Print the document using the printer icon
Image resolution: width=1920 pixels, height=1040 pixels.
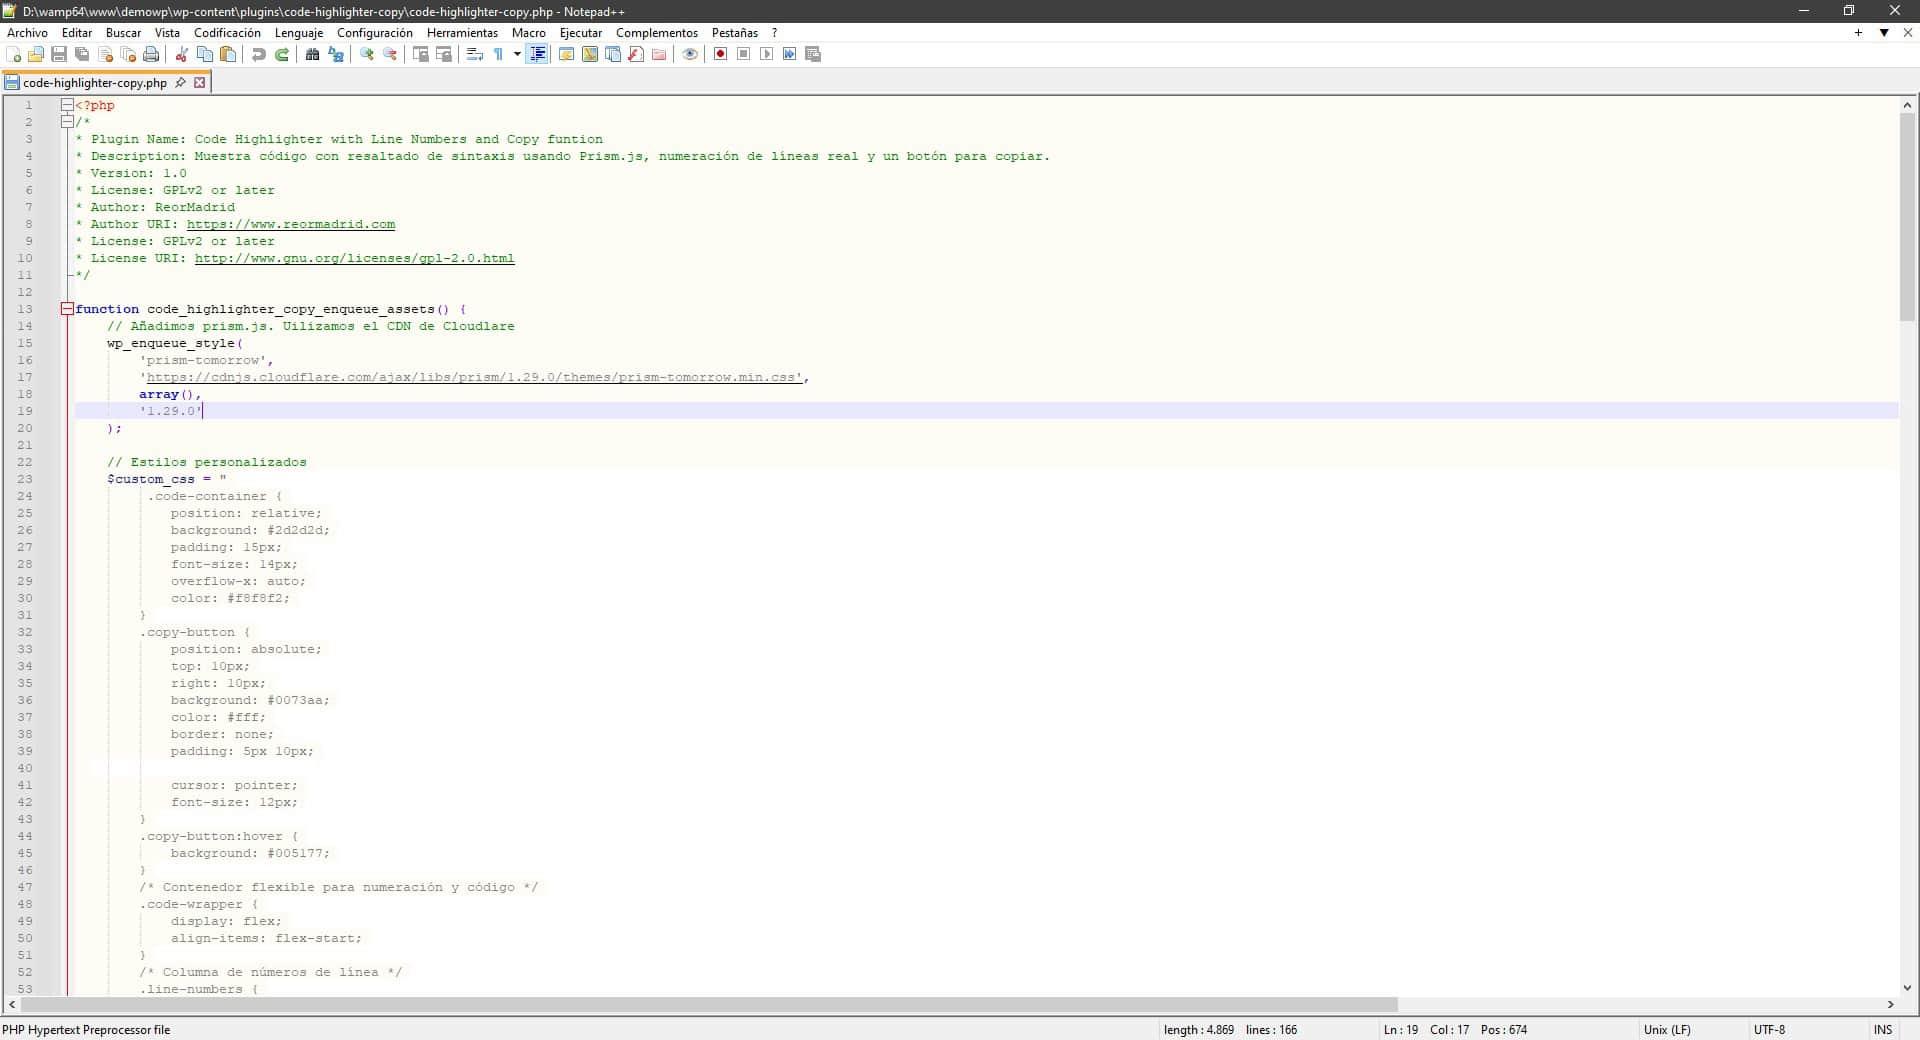151,54
